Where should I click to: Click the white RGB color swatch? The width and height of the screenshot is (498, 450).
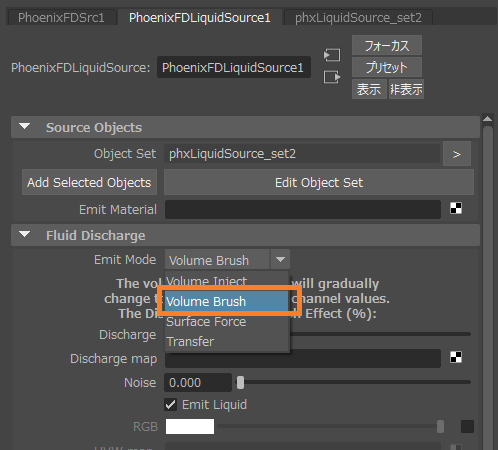[190, 426]
